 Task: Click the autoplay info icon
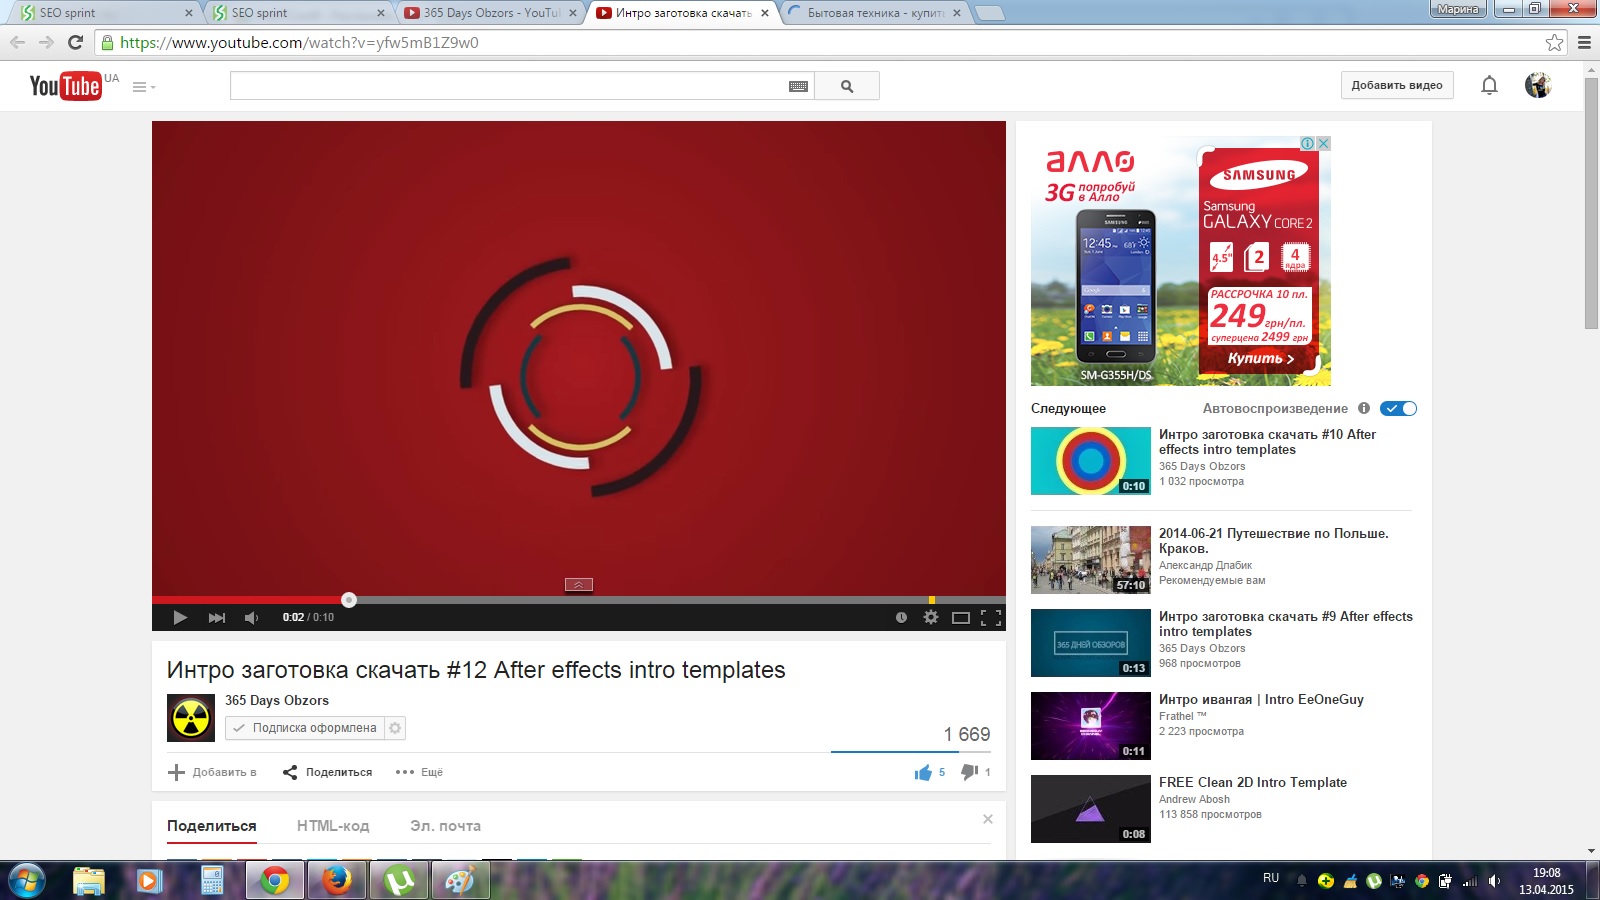coord(1363,408)
